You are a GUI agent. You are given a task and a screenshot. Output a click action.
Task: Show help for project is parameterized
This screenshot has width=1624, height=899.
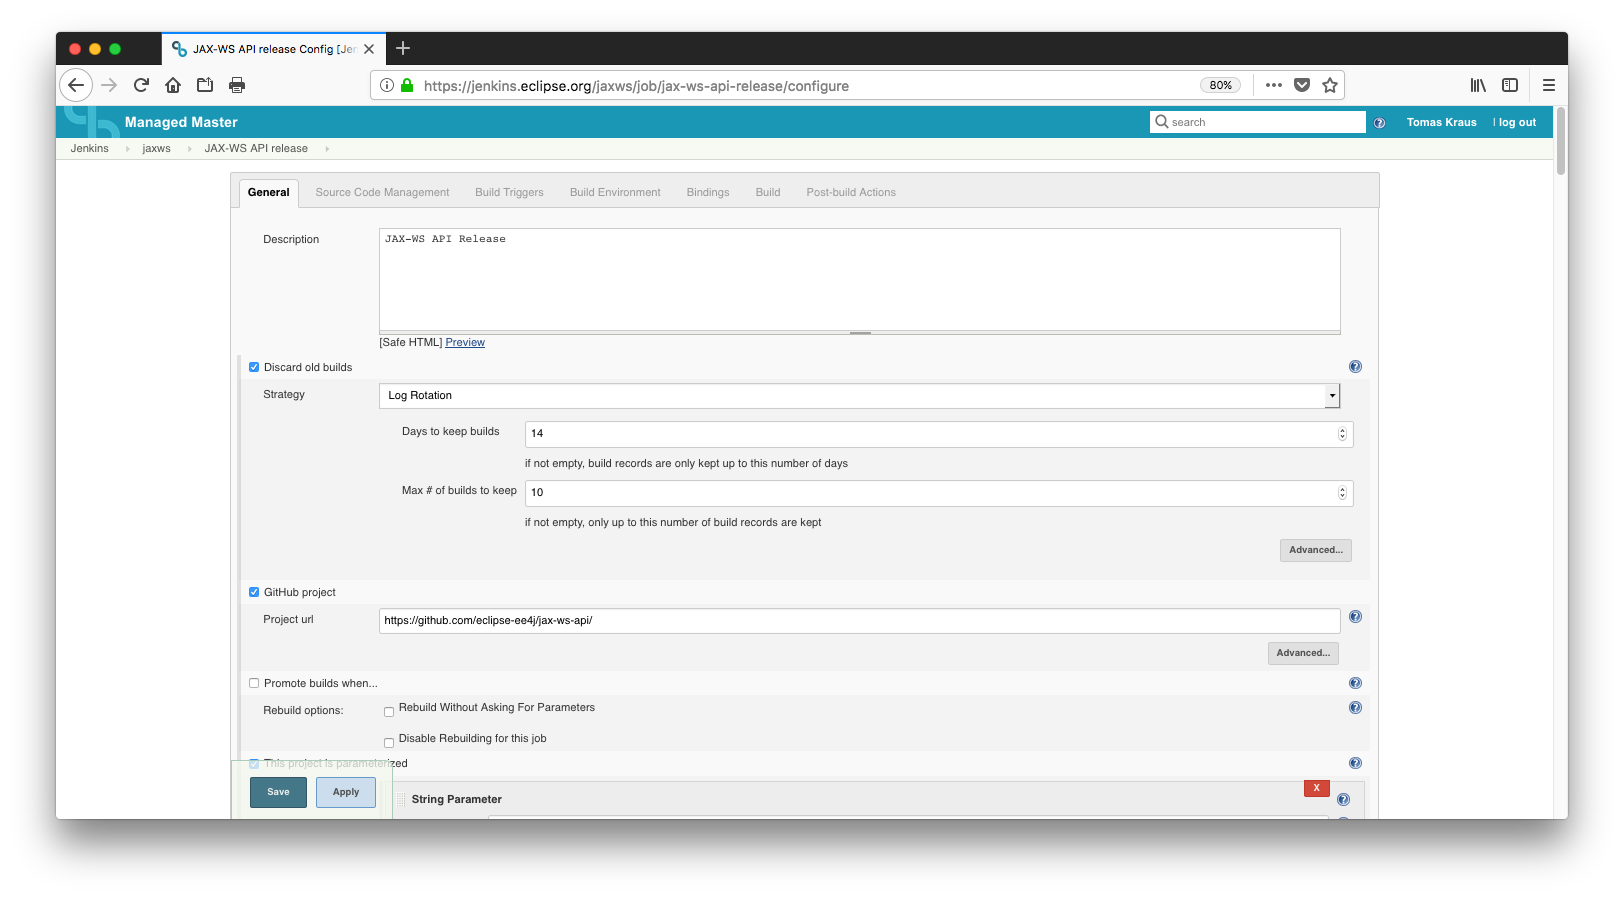click(x=1355, y=763)
